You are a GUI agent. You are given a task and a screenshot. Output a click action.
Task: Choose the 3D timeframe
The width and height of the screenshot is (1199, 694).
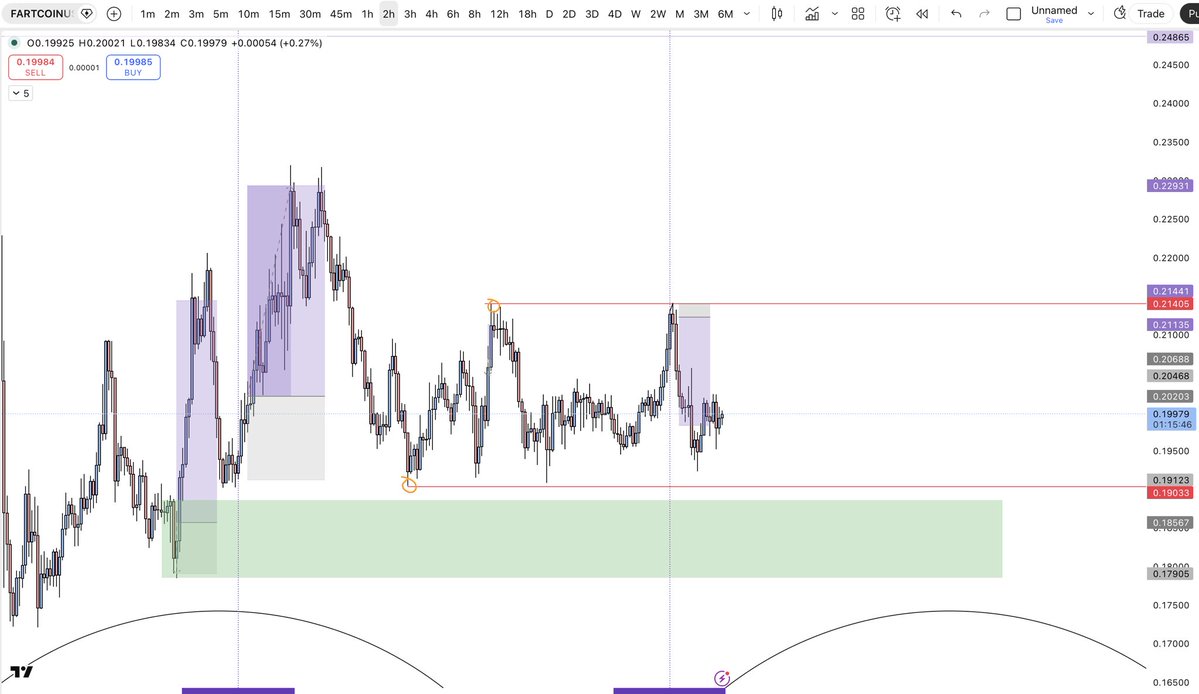point(592,14)
